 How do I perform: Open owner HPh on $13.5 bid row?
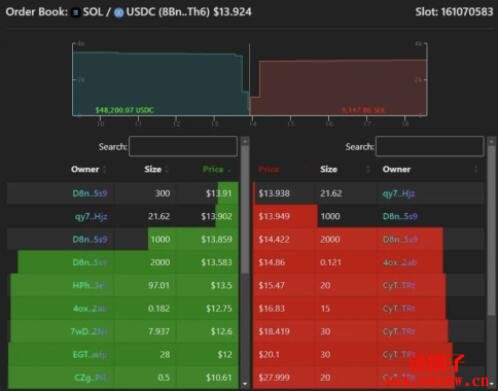click(89, 285)
